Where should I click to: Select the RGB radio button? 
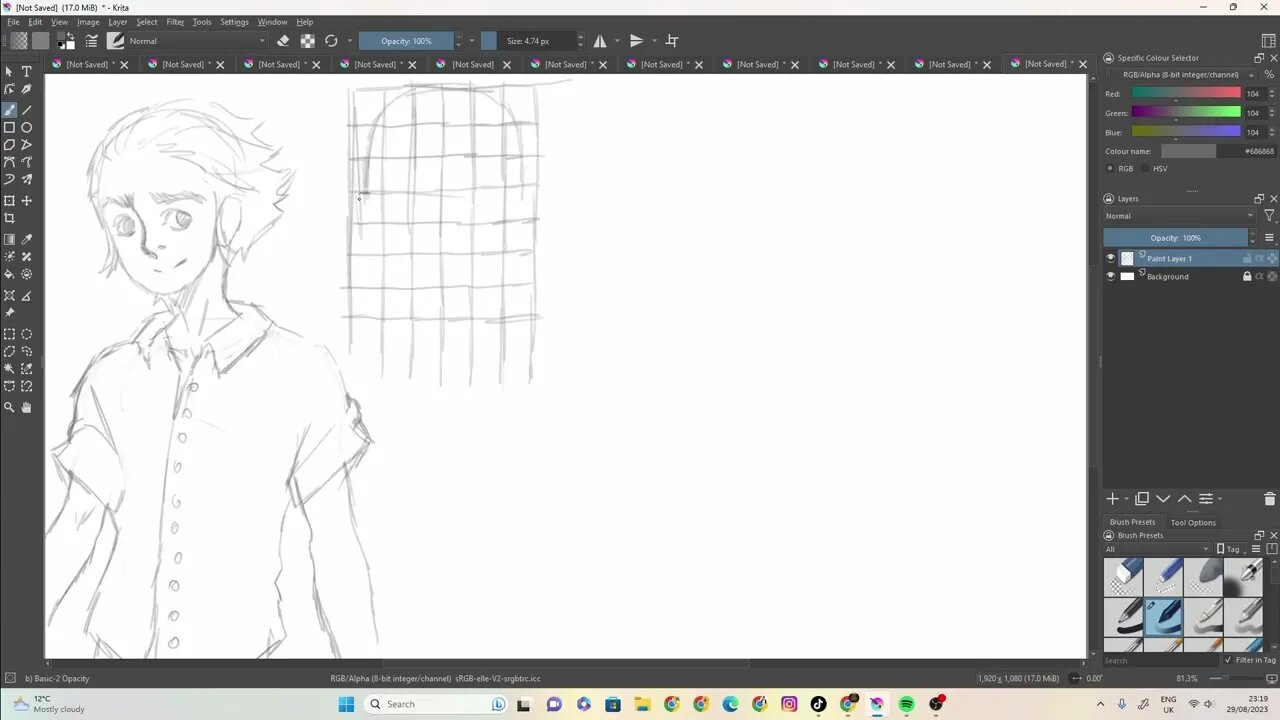tap(1110, 168)
